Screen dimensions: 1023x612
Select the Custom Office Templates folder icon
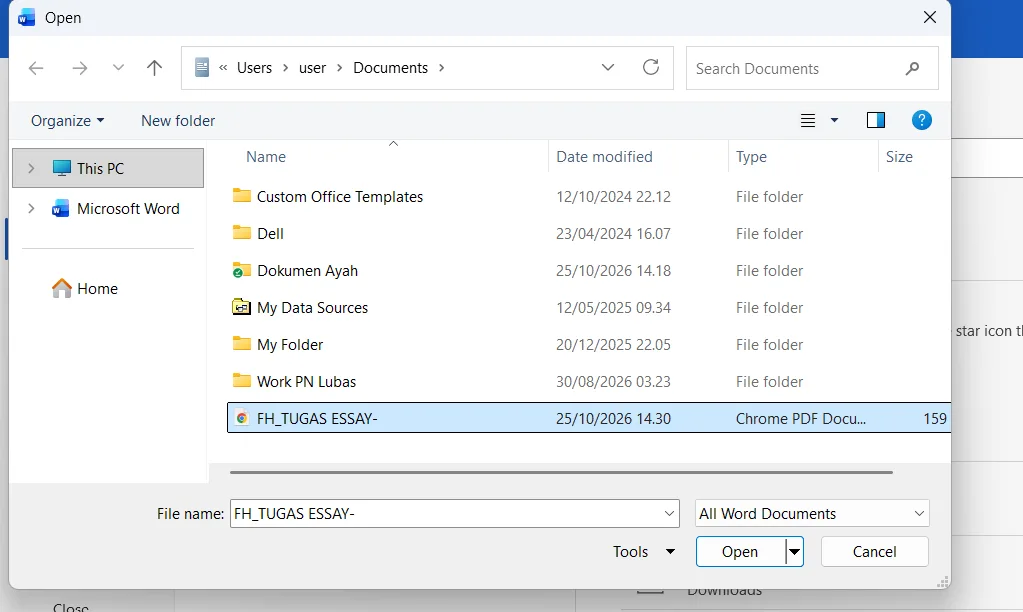point(241,196)
